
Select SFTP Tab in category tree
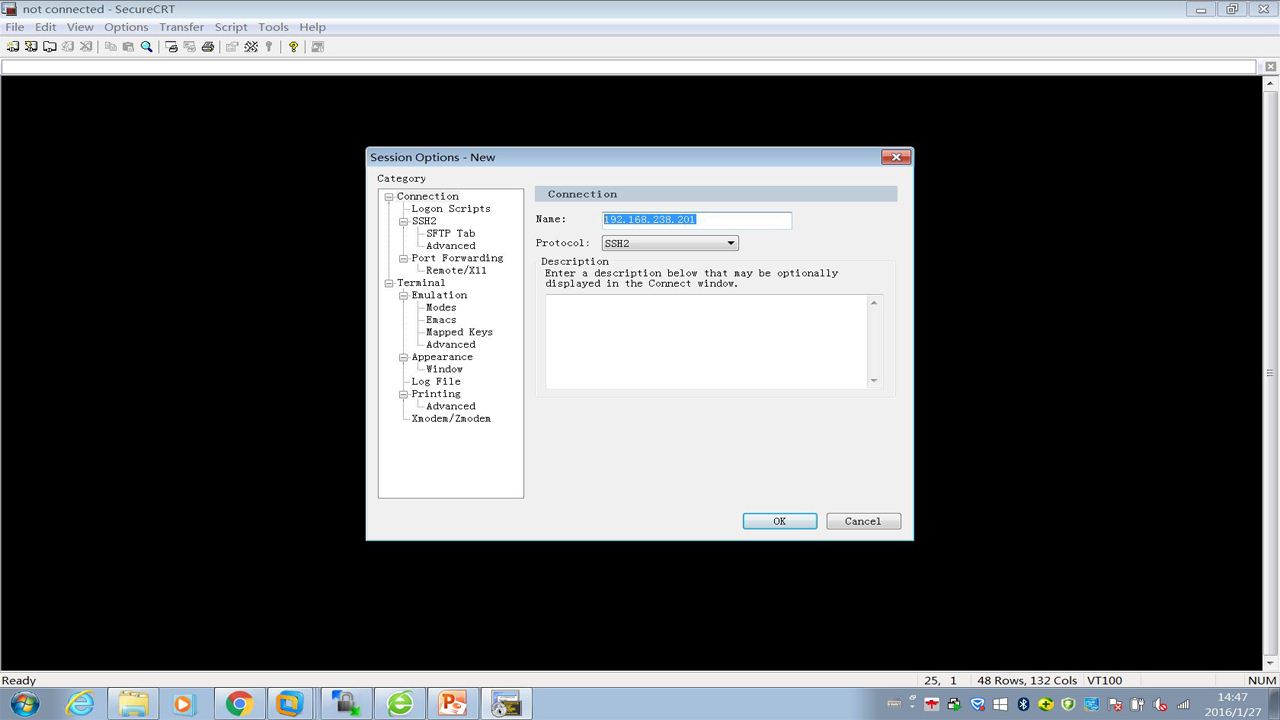coord(451,233)
